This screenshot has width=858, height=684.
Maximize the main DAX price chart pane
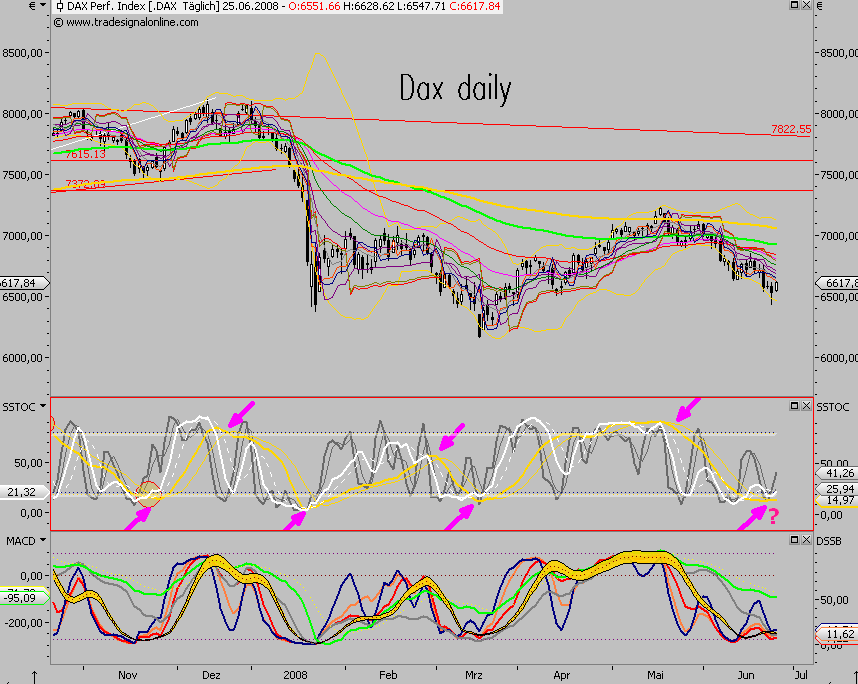click(795, 5)
